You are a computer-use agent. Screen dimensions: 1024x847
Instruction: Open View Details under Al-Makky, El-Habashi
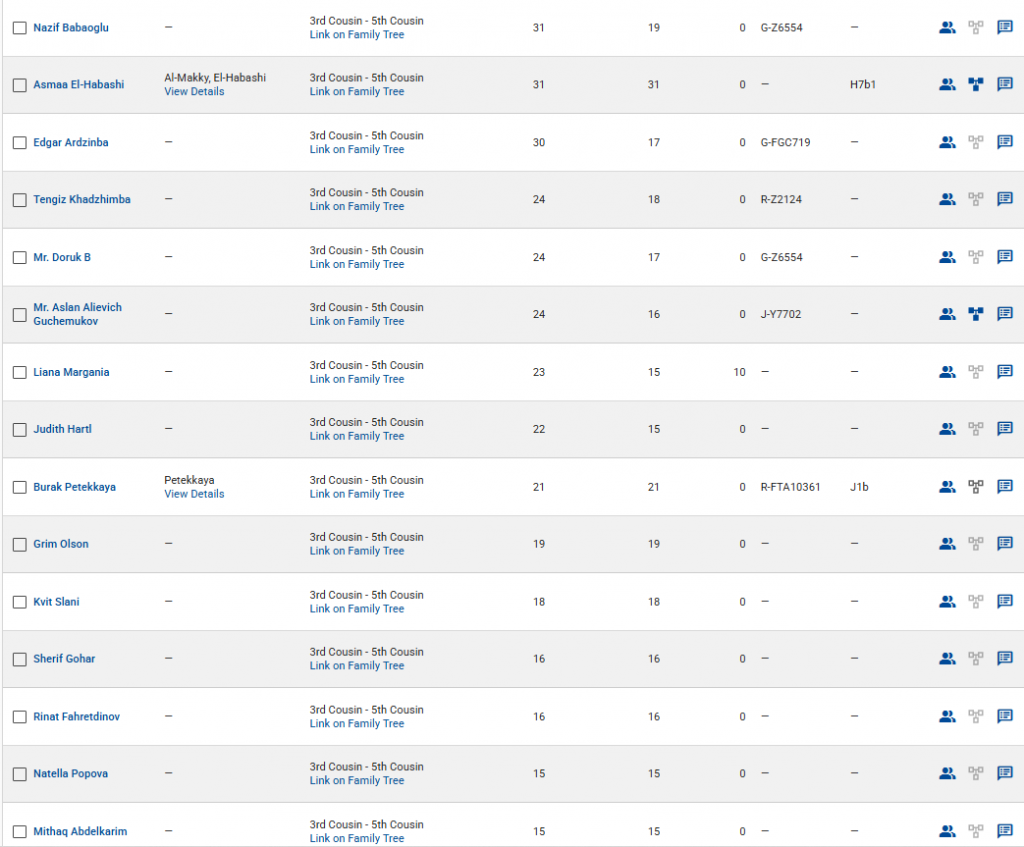point(194,92)
